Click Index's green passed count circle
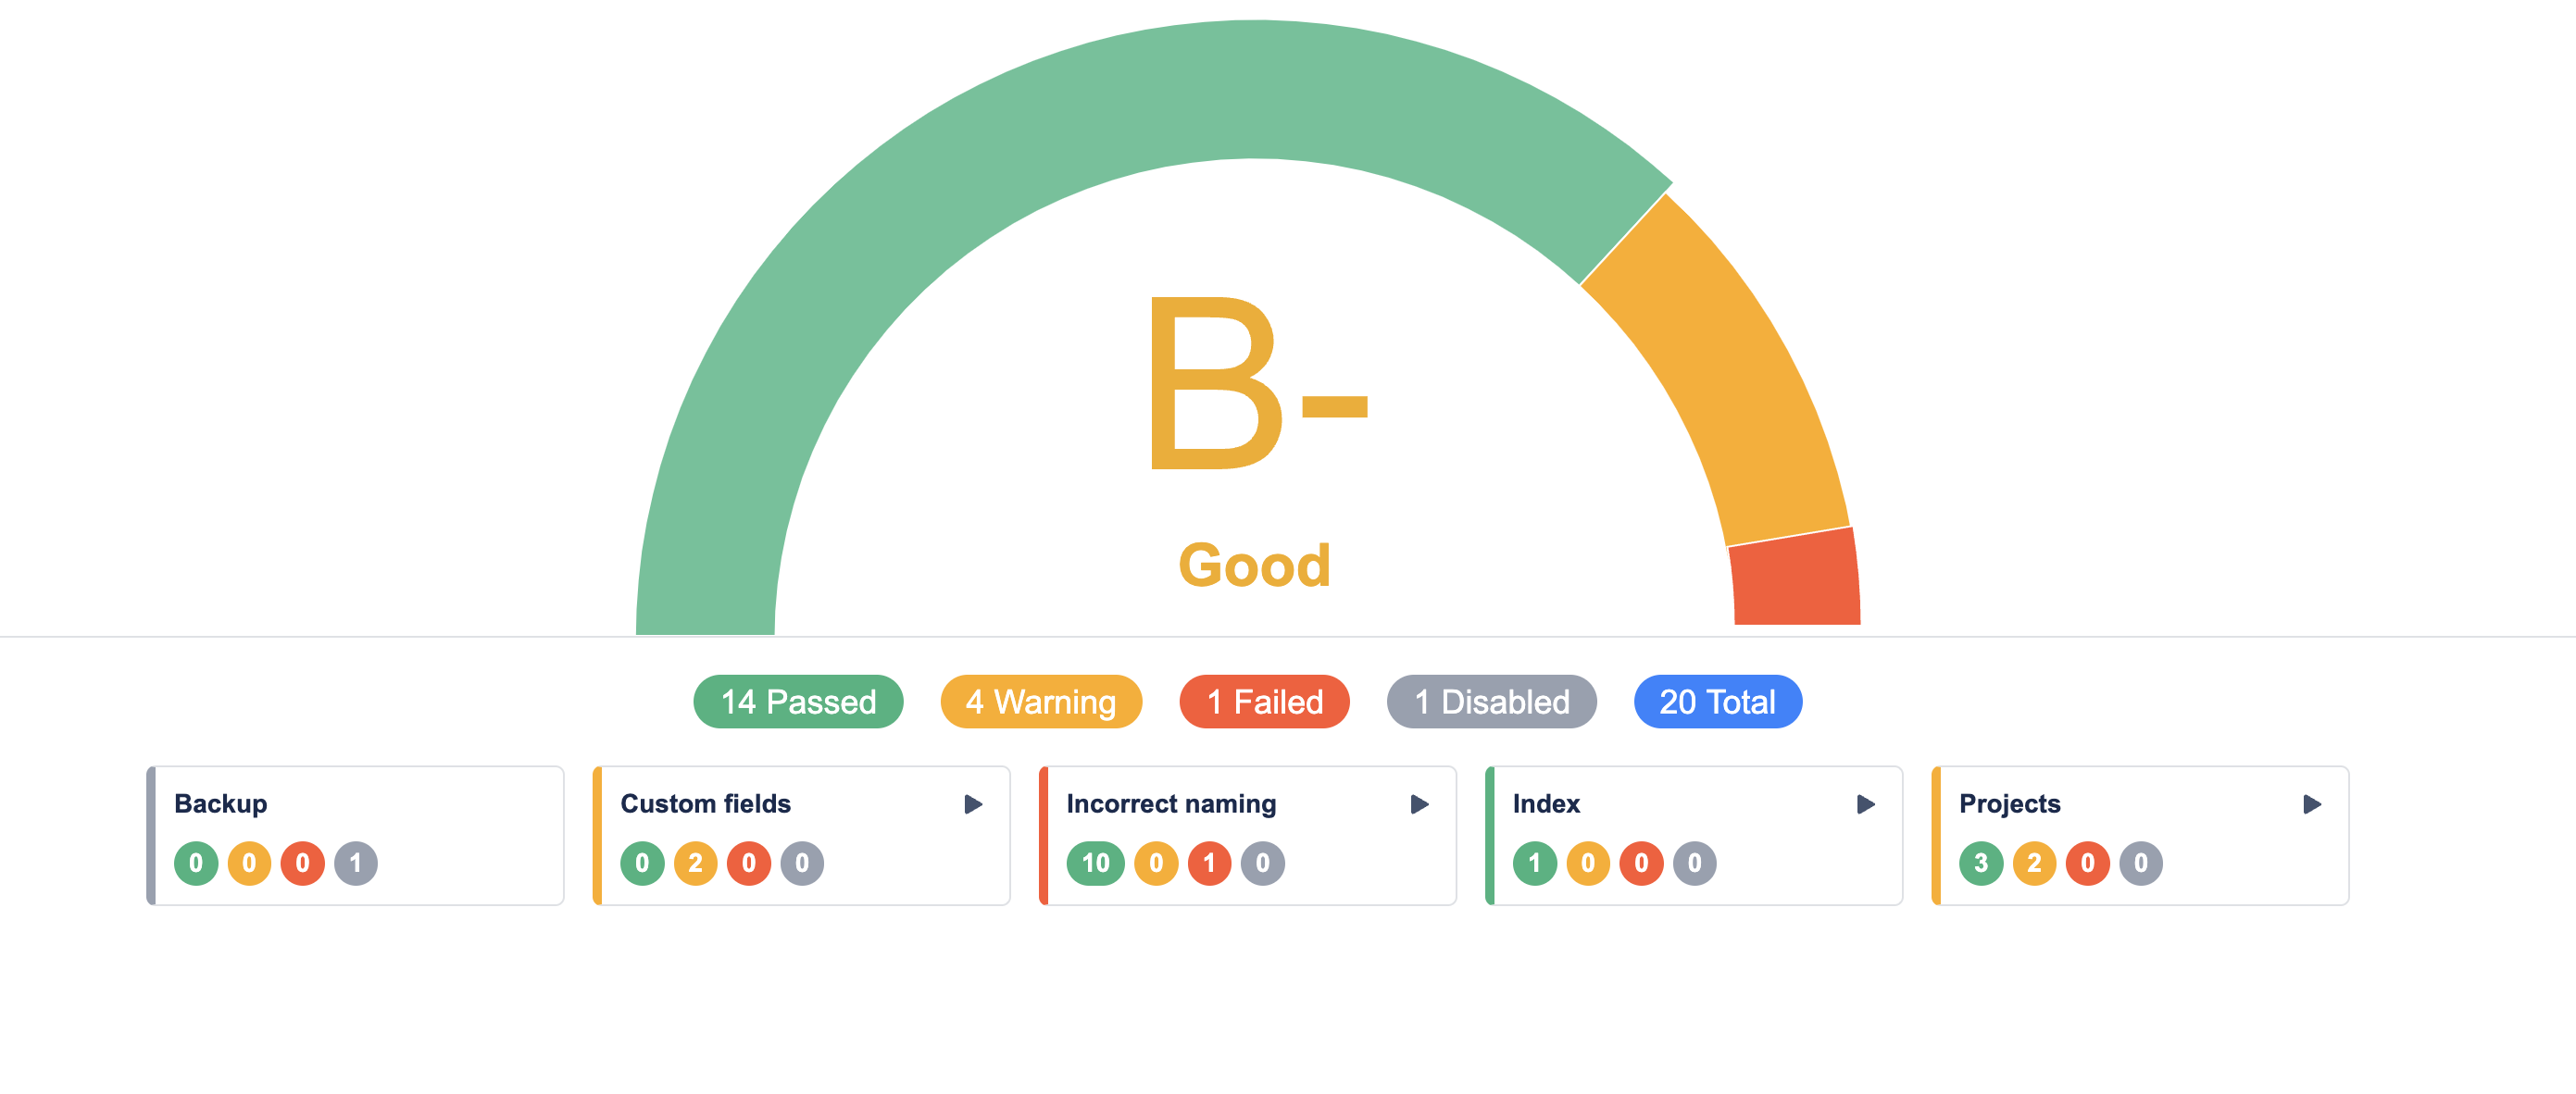2576x1094 pixels. pos(1534,863)
